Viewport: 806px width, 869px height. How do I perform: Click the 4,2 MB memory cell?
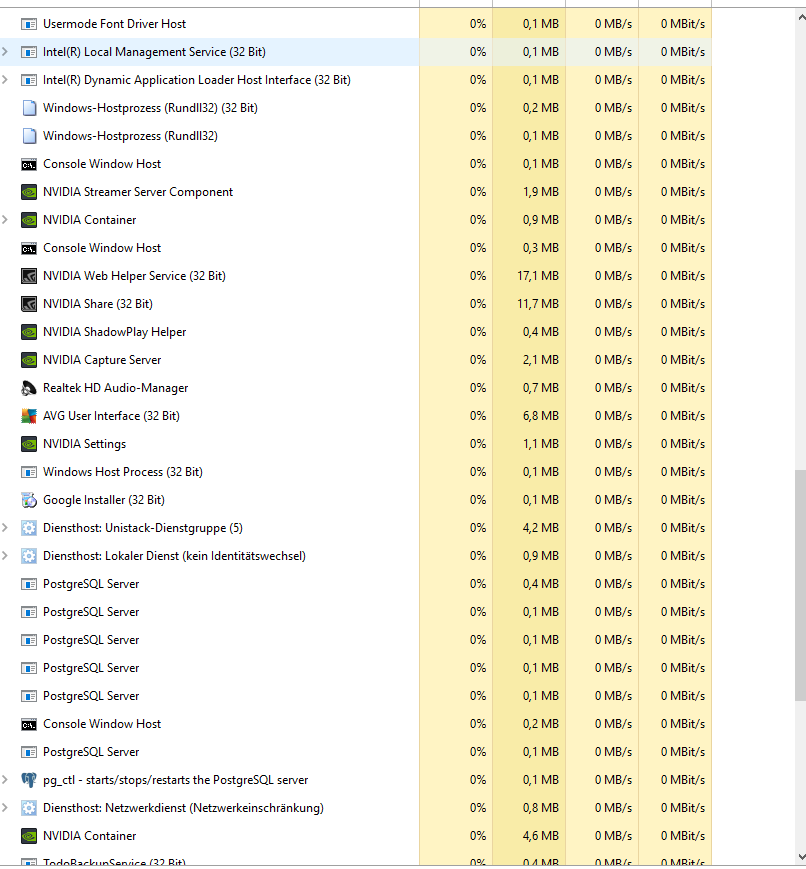(529, 528)
